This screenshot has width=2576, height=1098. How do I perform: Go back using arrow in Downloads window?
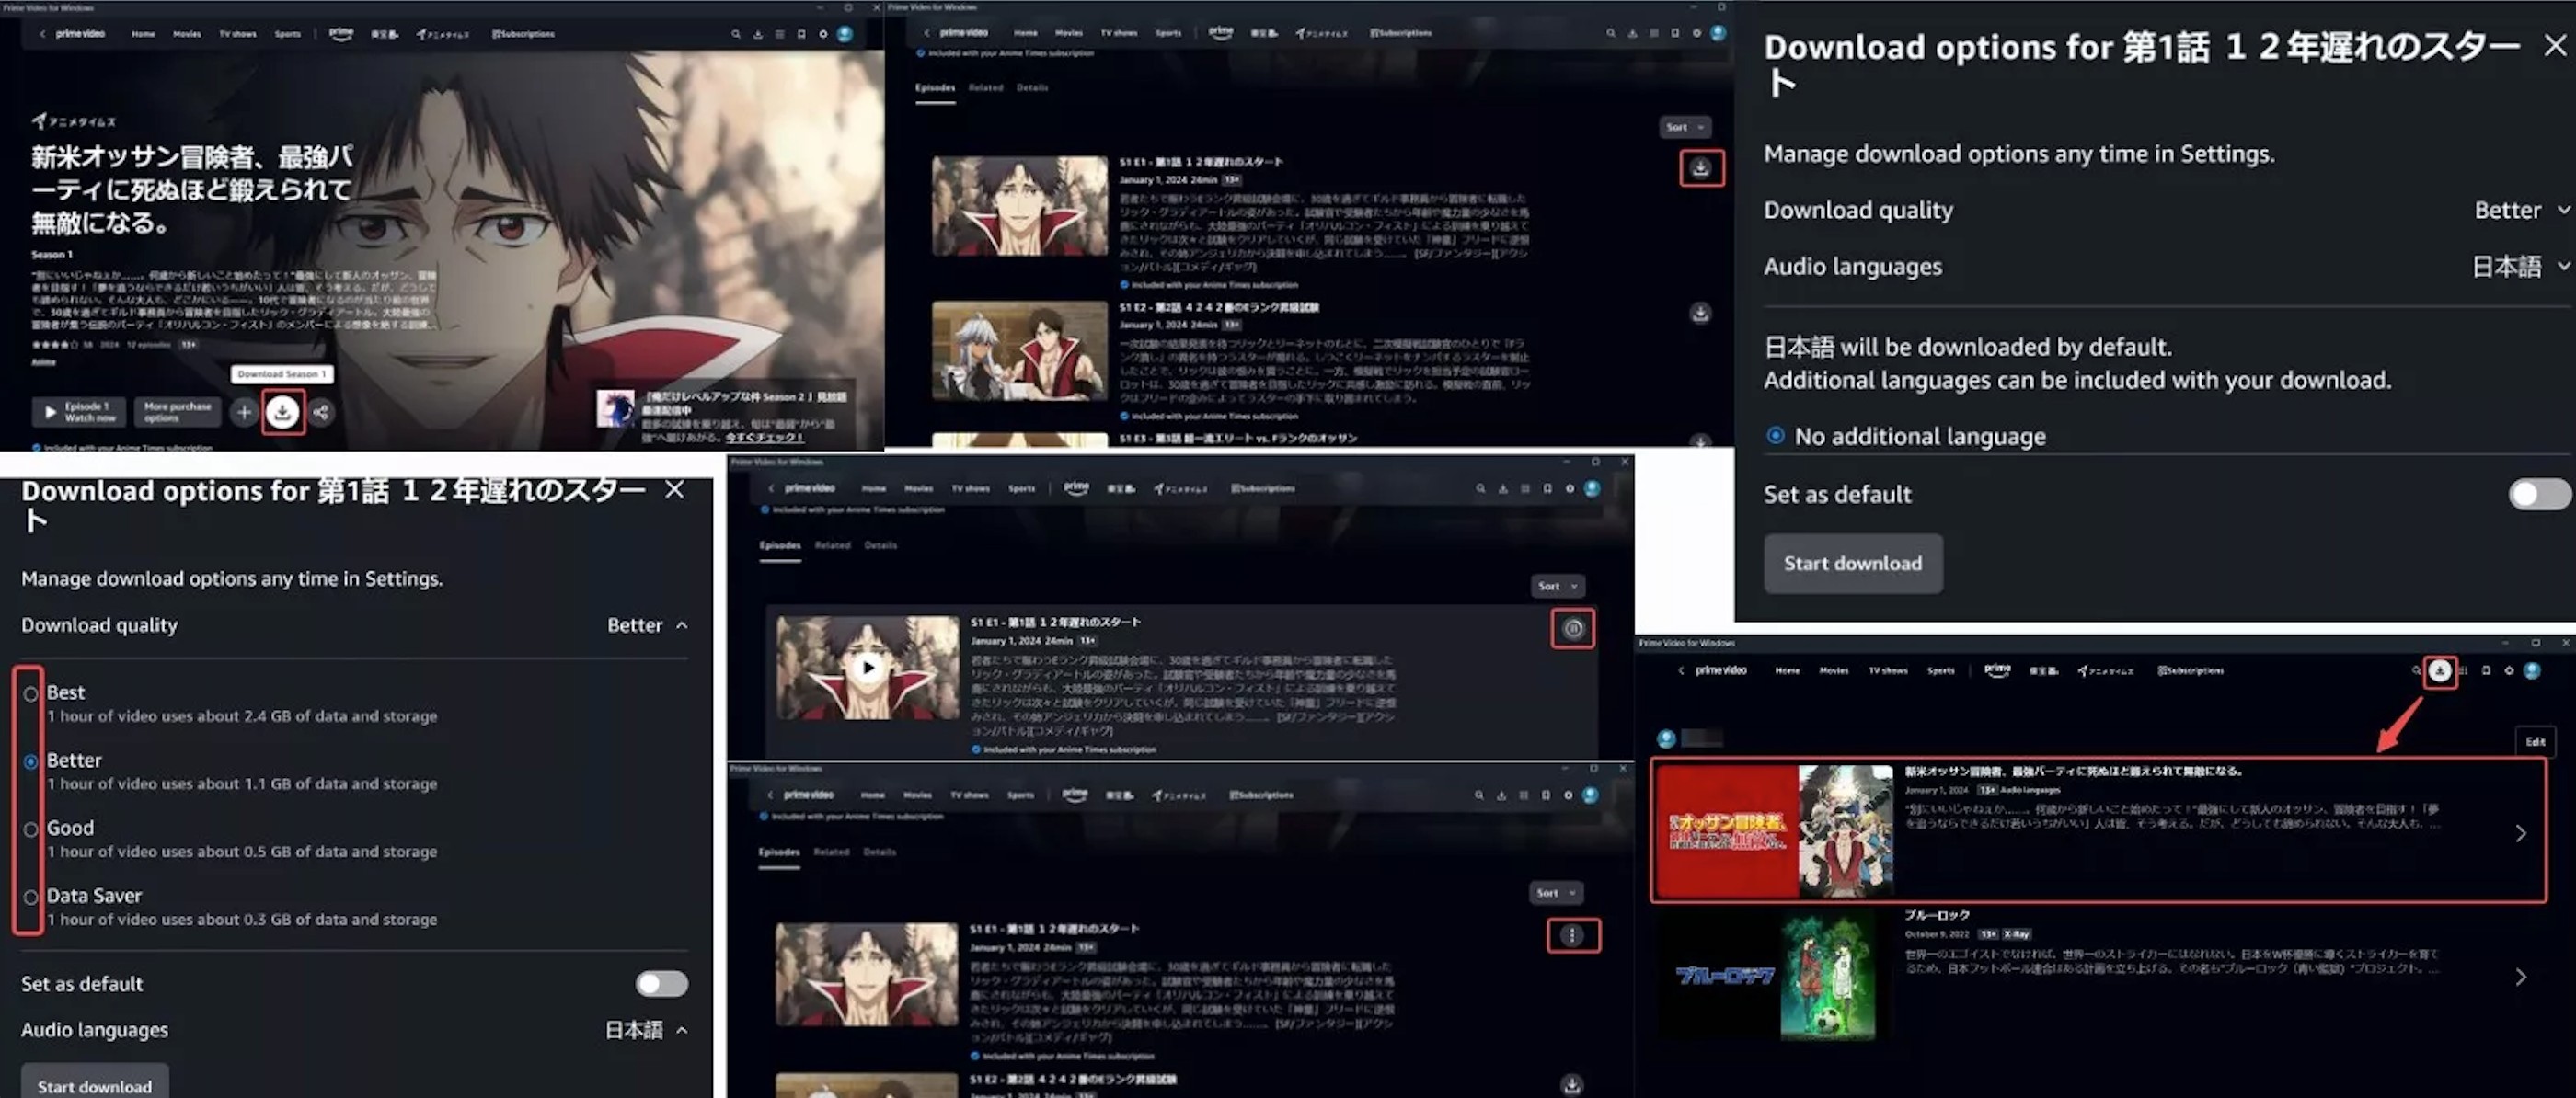(1681, 671)
